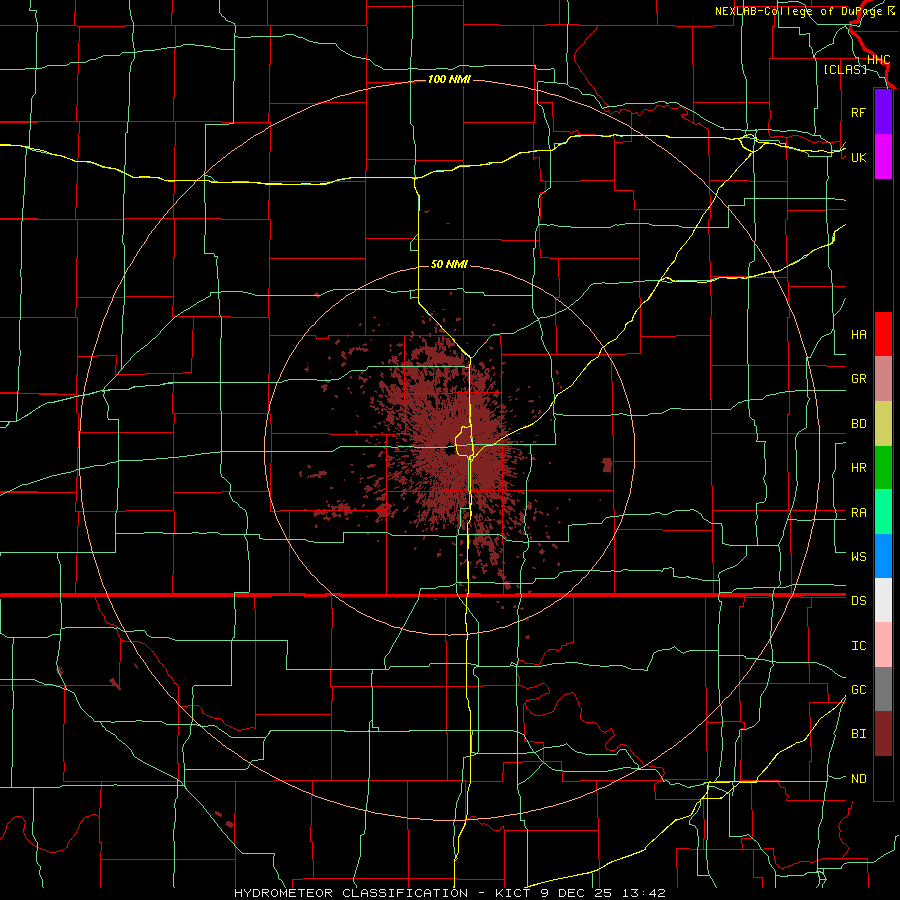Click the HA legend label
This screenshot has width=900, height=900.
(x=858, y=334)
